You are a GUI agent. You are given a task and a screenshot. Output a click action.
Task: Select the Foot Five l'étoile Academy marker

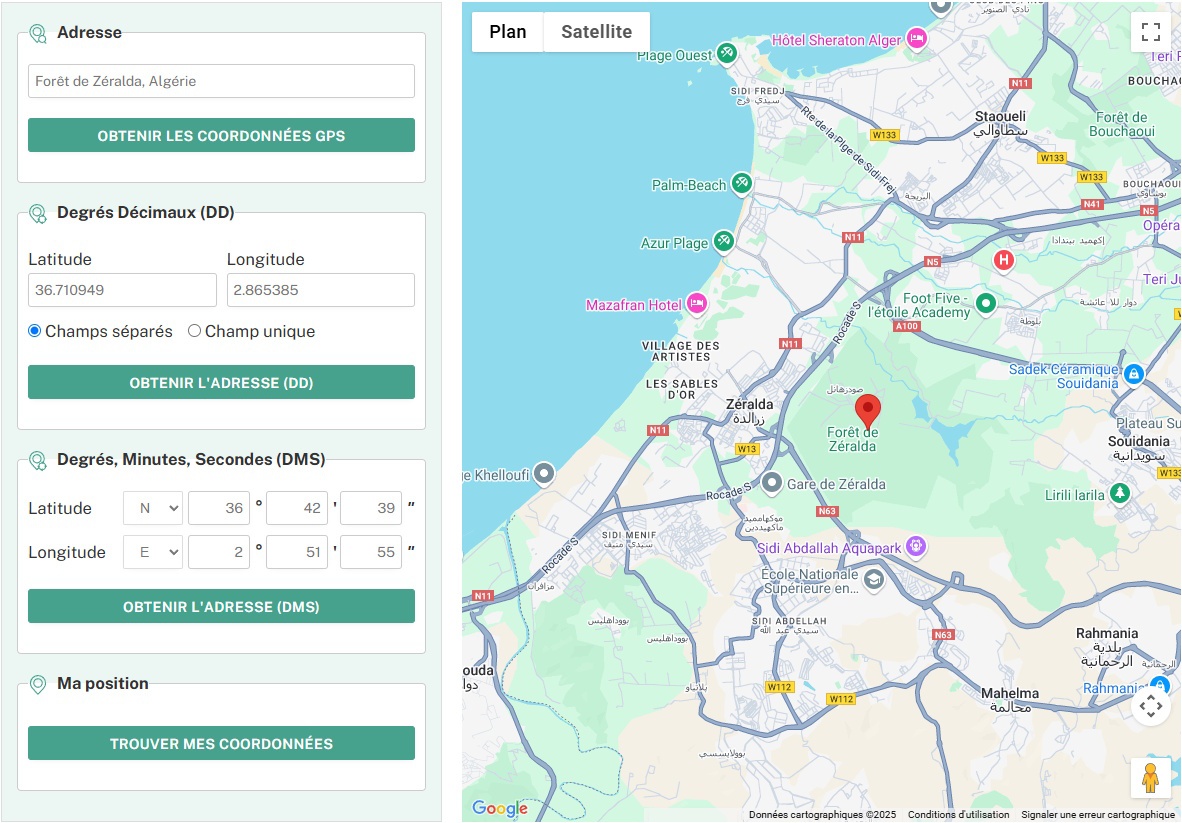click(985, 303)
